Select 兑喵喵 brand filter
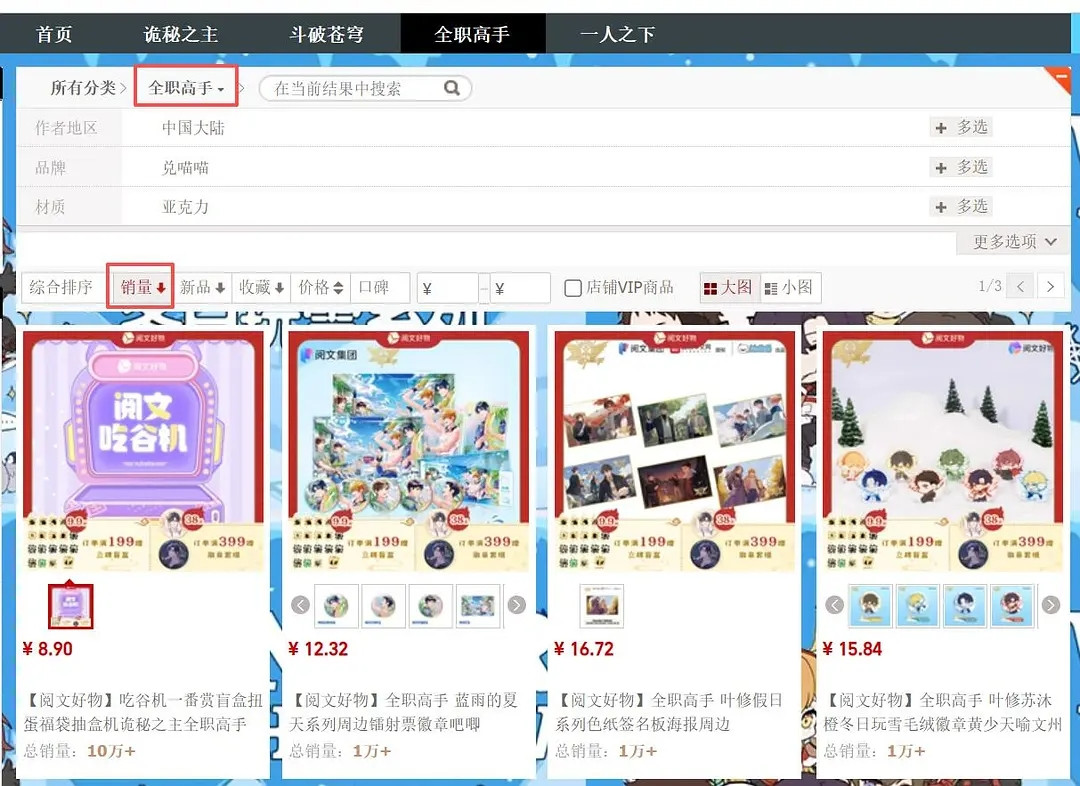 [x=185, y=167]
